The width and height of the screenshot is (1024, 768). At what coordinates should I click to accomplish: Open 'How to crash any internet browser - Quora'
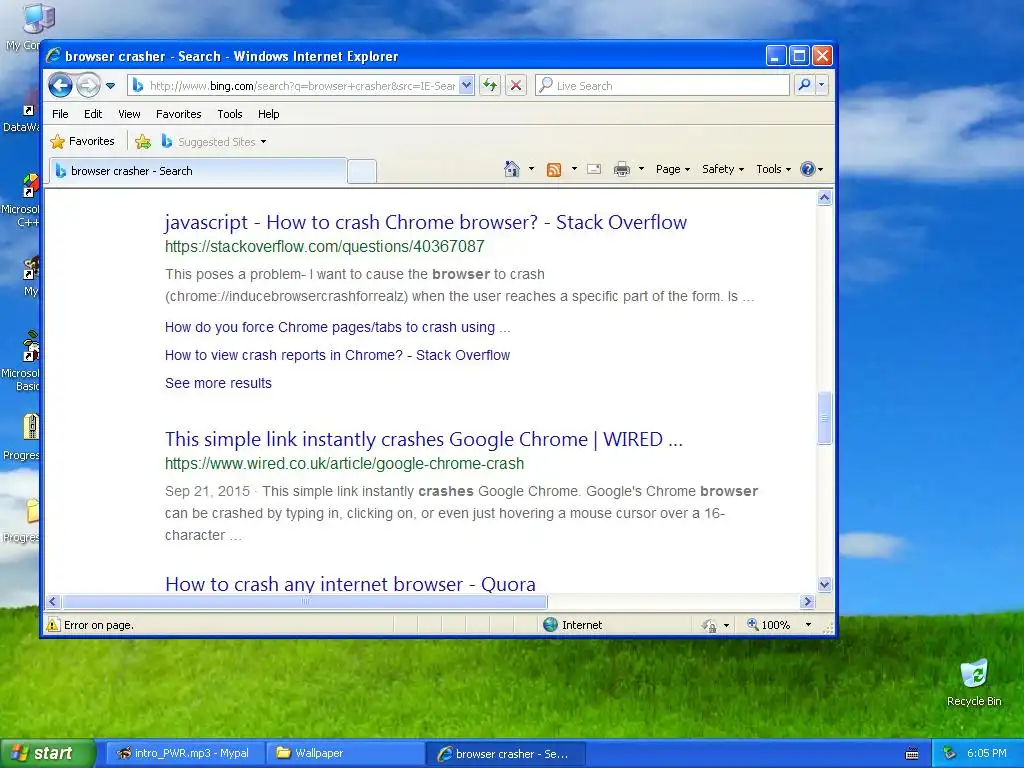(x=350, y=583)
